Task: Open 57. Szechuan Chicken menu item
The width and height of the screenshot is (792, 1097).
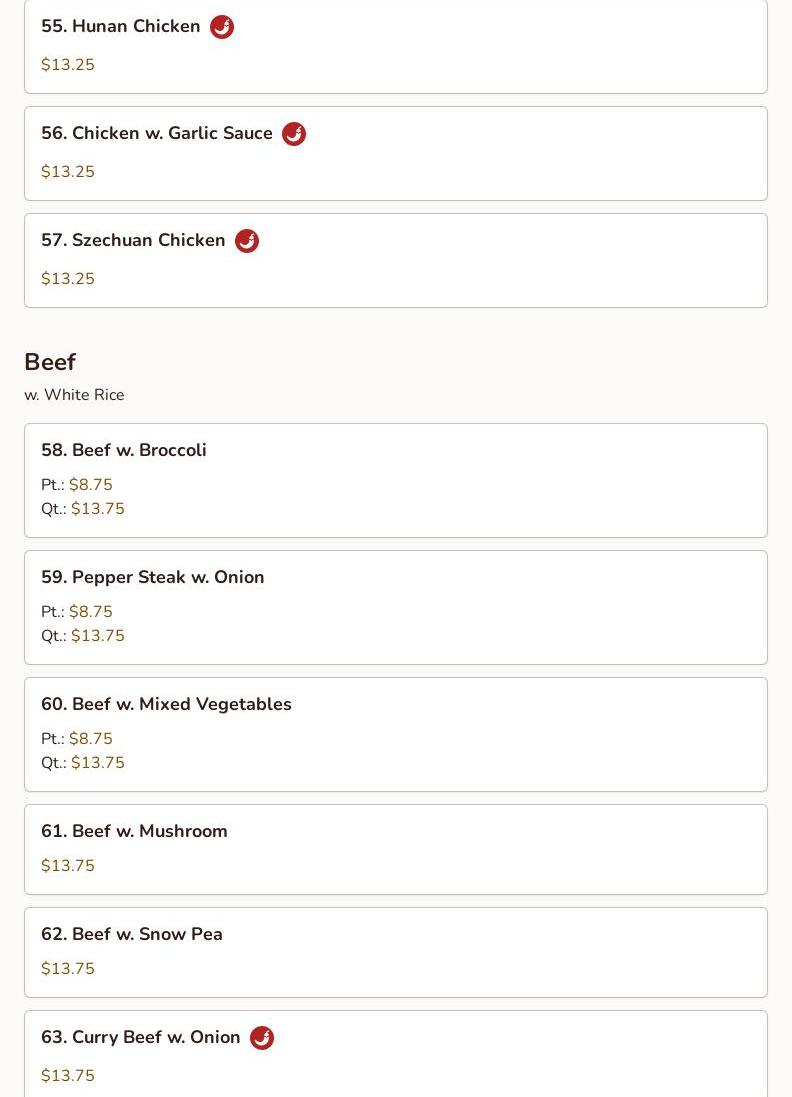Action: (396, 261)
